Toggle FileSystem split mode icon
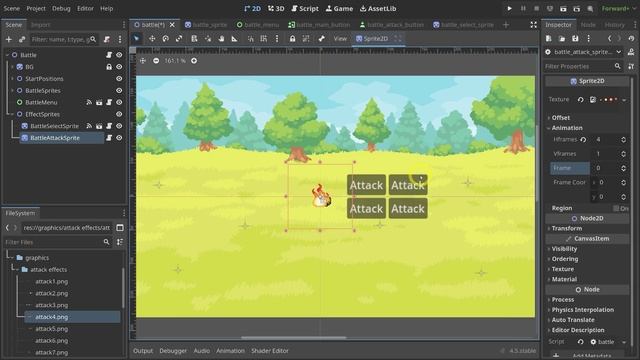The width and height of the screenshot is (640, 360). [x=120, y=227]
